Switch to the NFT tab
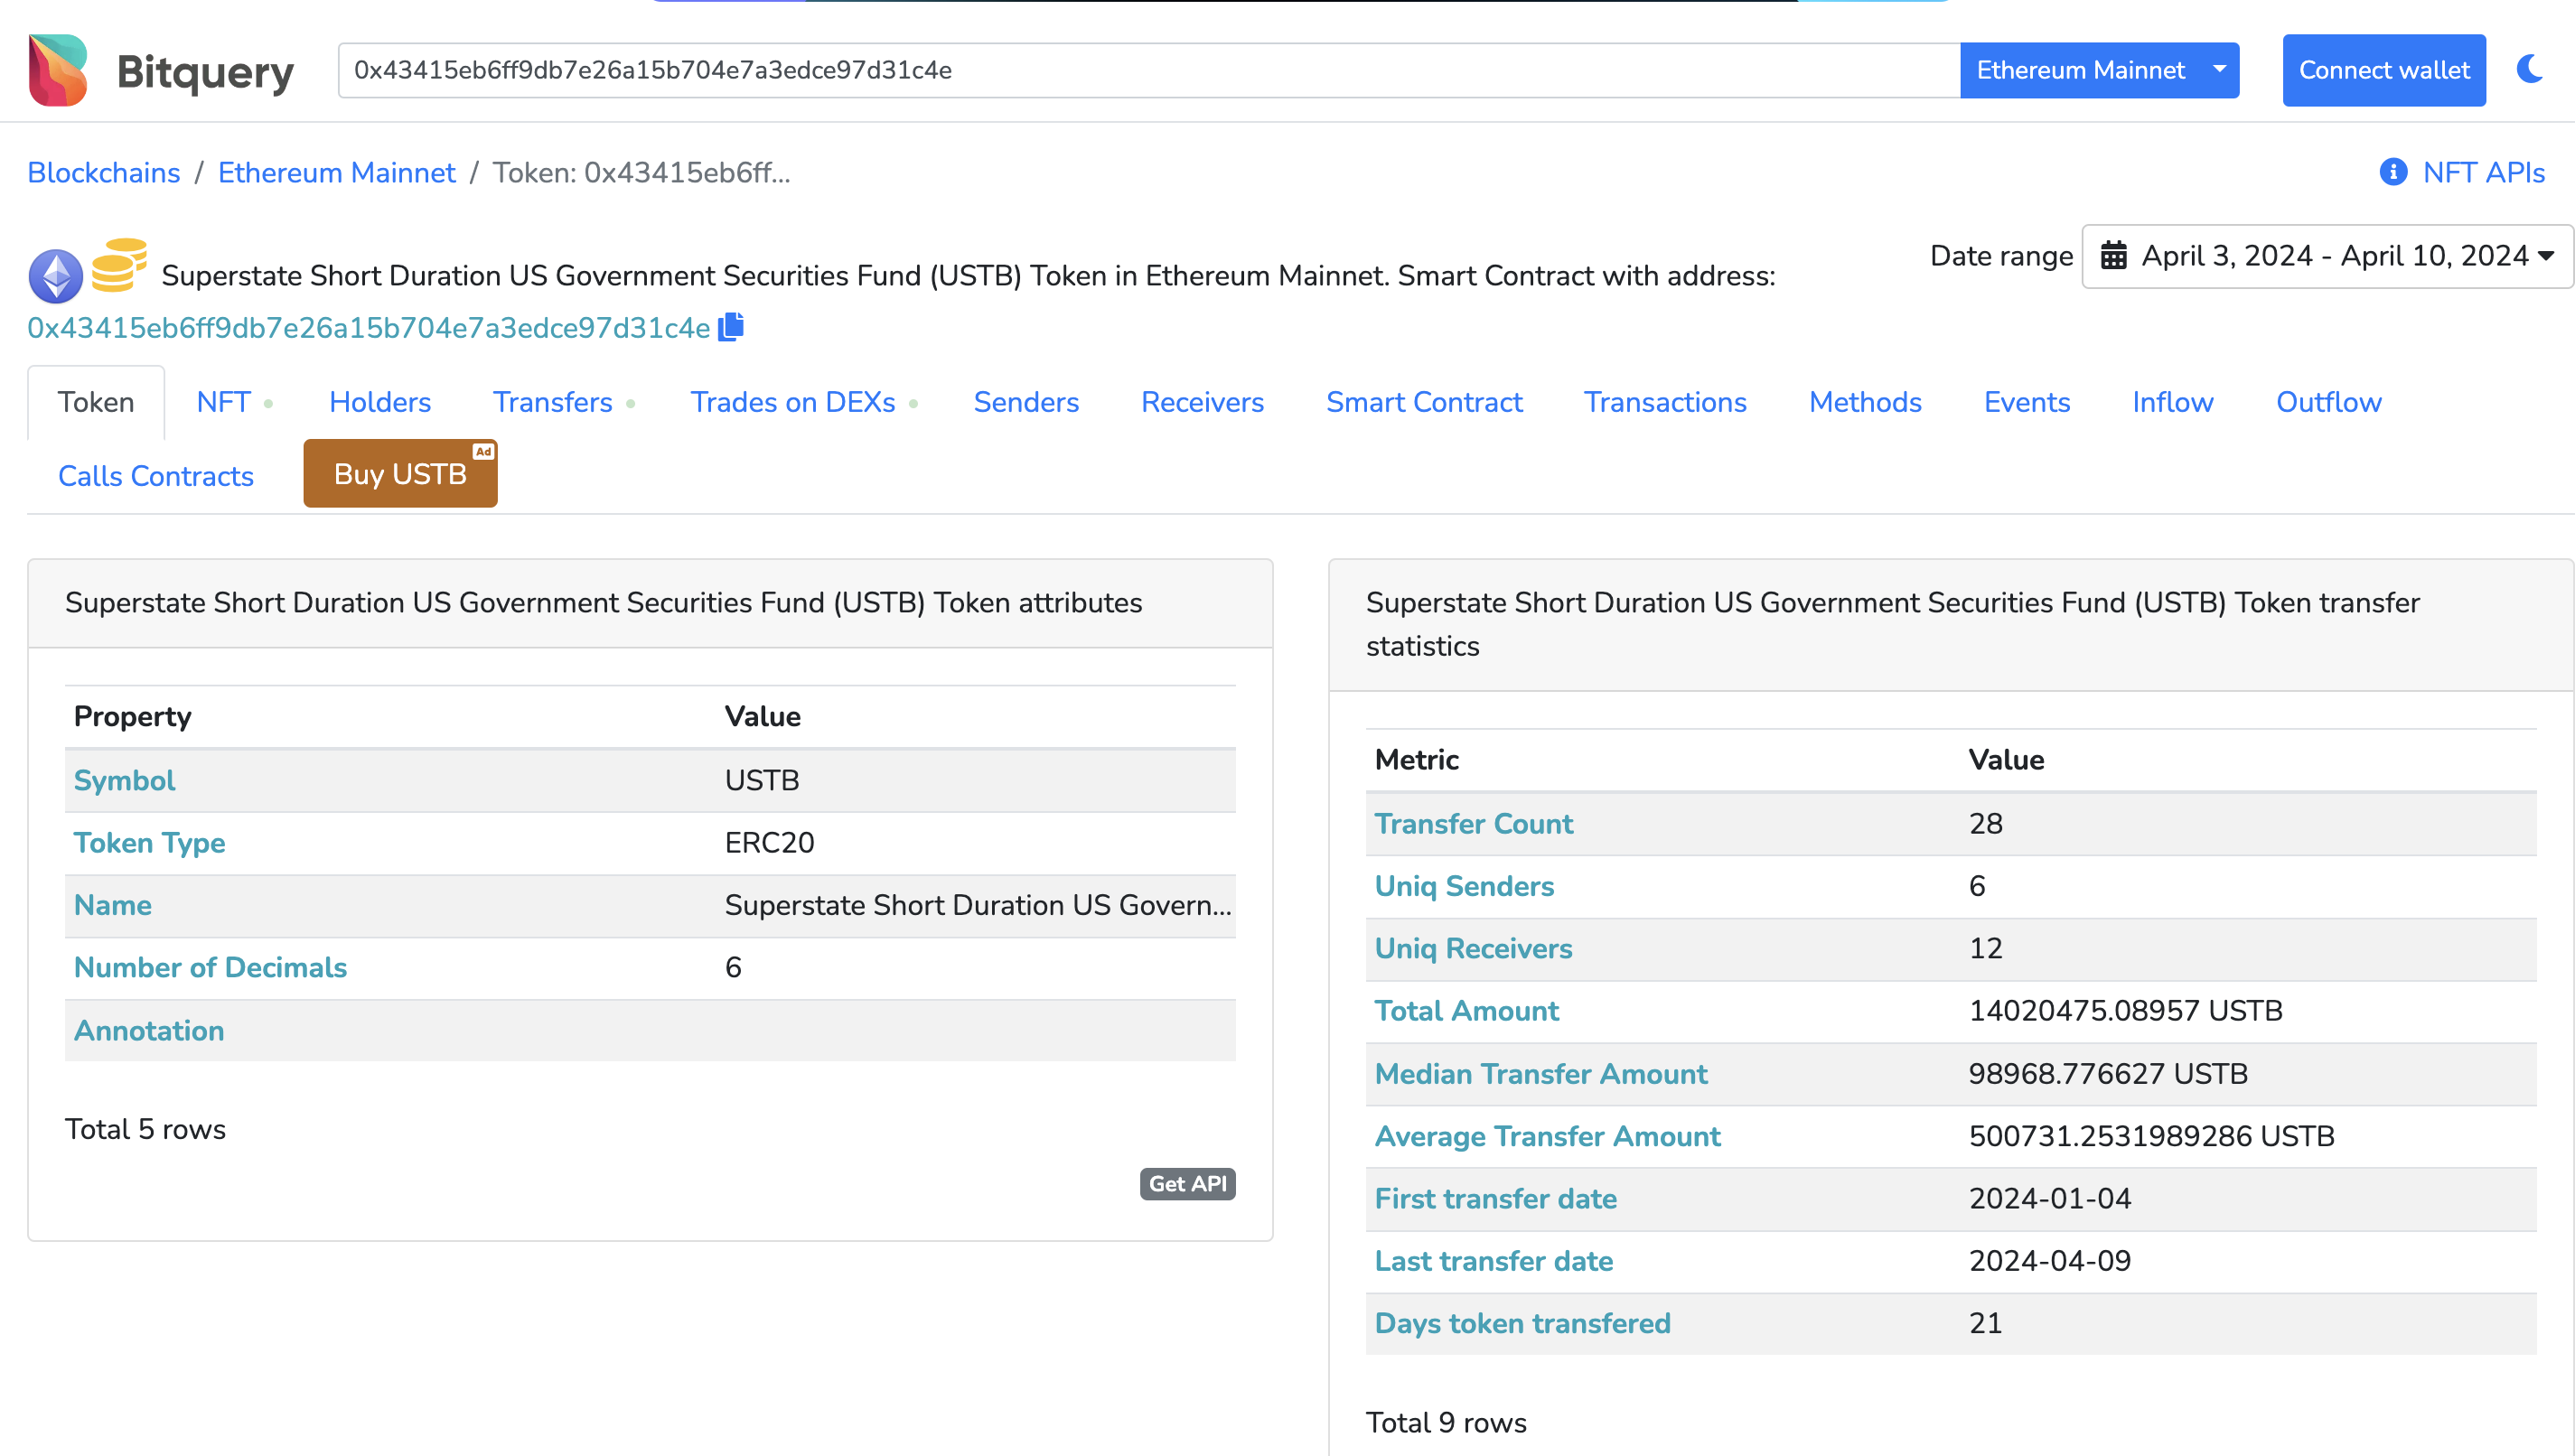Viewport: 2575px width, 1456px height. [x=223, y=402]
